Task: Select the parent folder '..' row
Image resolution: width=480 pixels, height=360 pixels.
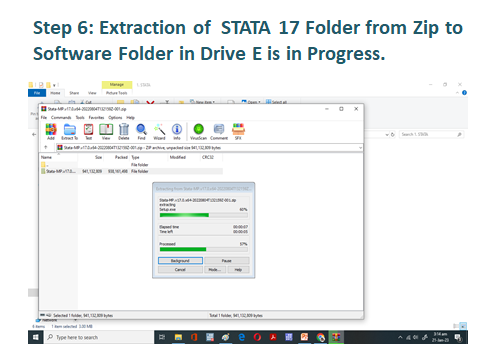Action: tap(131, 165)
